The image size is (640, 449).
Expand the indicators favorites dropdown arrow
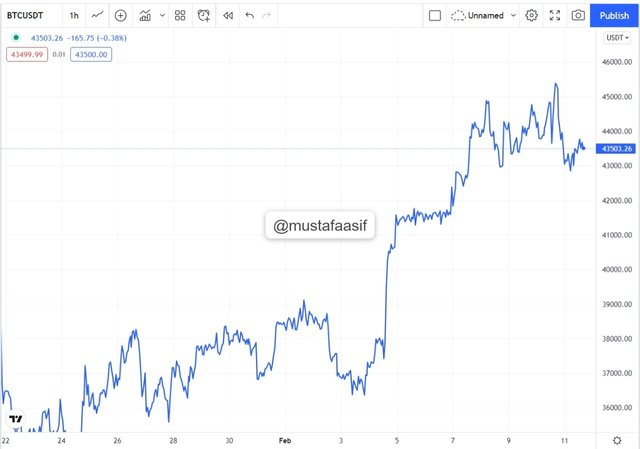tap(162, 16)
